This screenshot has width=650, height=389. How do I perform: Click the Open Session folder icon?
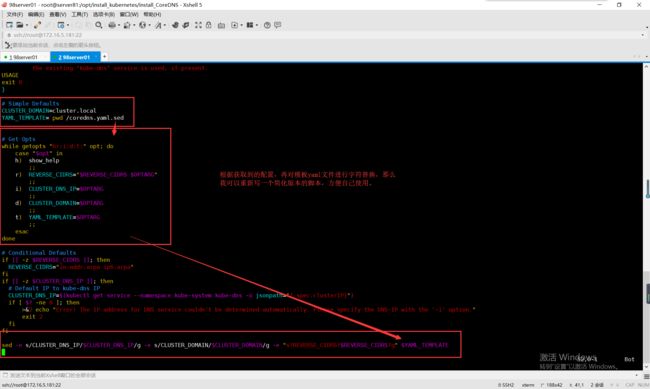pos(19,25)
